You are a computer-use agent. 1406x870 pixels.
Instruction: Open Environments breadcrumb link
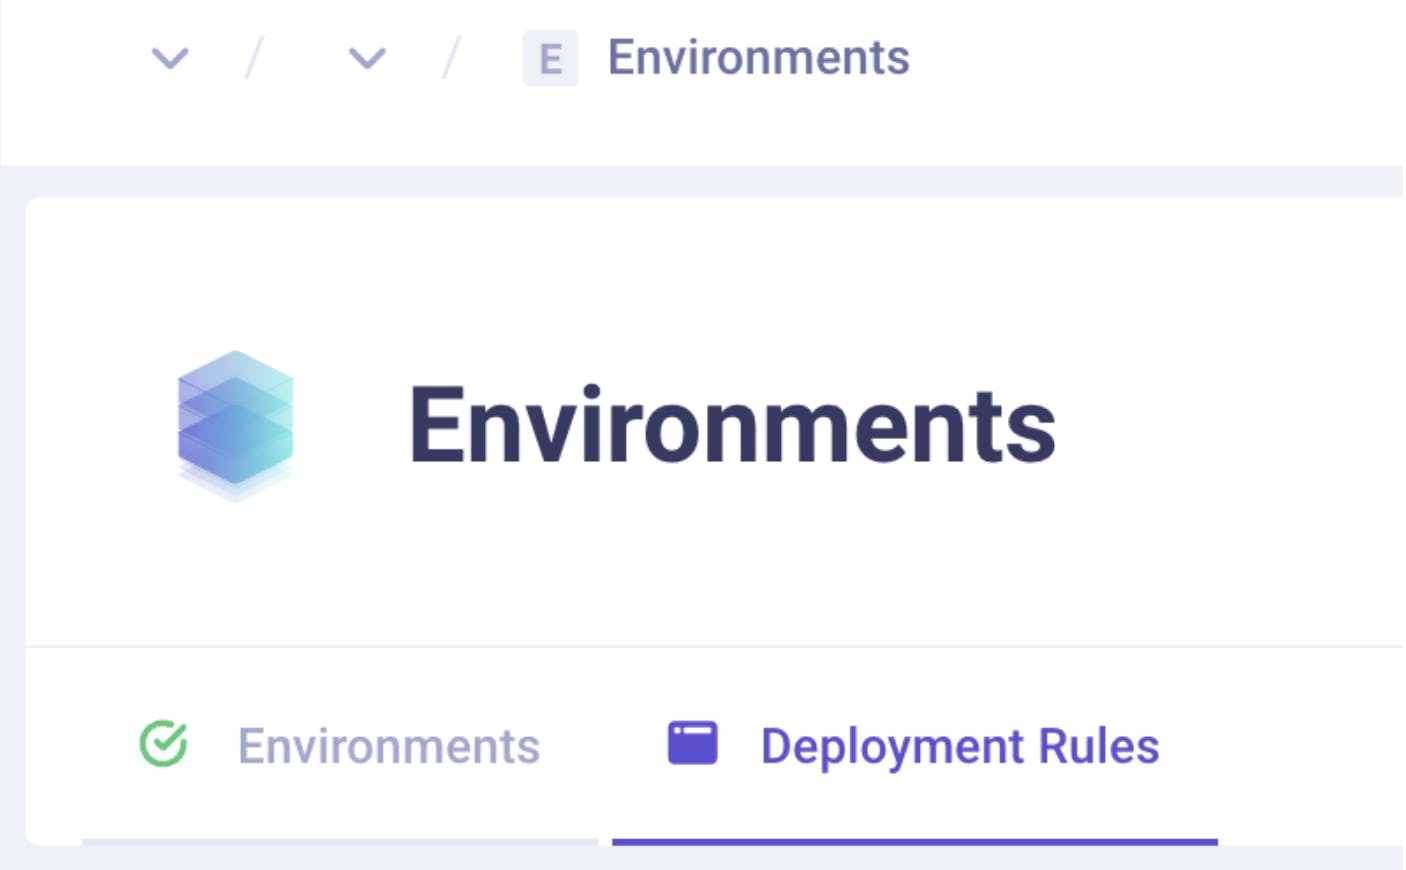(x=758, y=57)
